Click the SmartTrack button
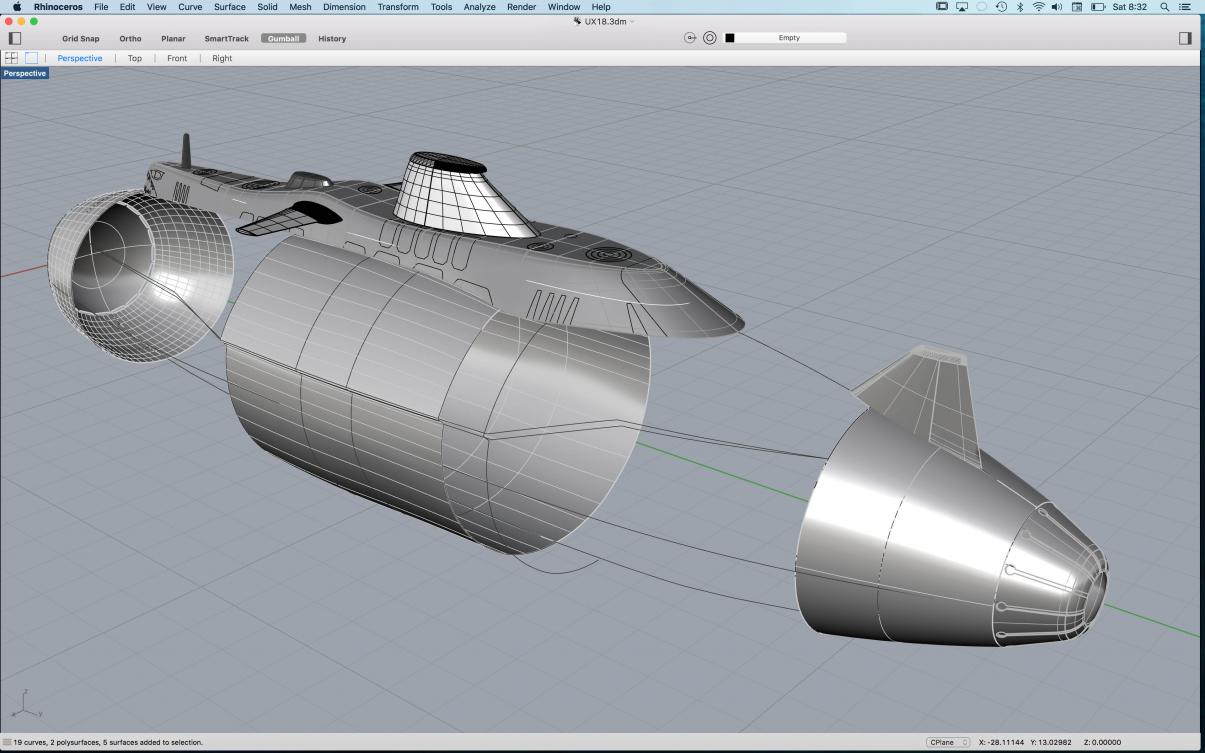Screen dimensions: 1205x753 [226, 39]
